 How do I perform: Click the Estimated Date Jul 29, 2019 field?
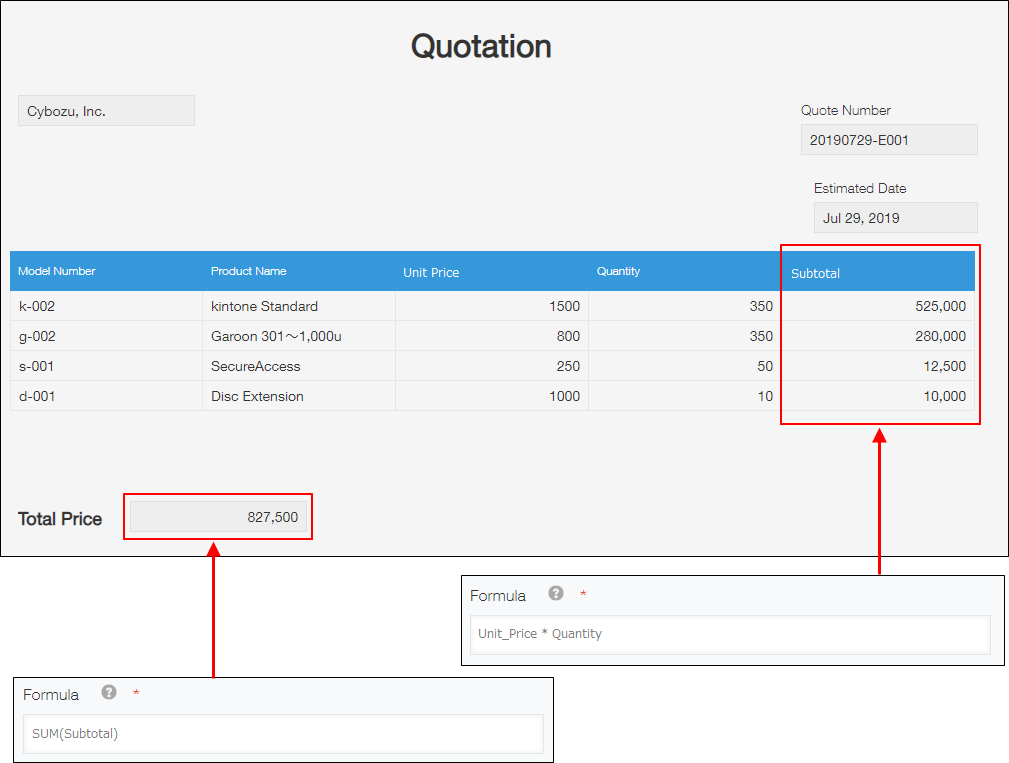point(894,217)
